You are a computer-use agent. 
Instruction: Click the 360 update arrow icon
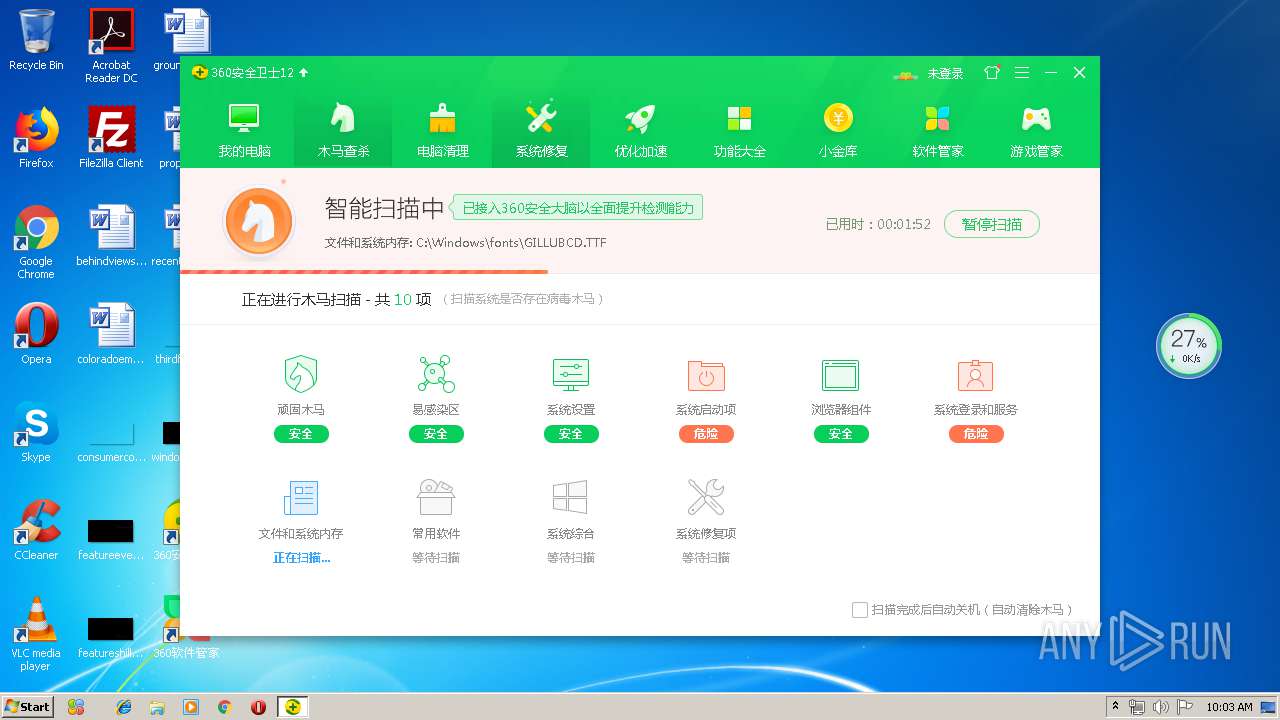coord(304,73)
